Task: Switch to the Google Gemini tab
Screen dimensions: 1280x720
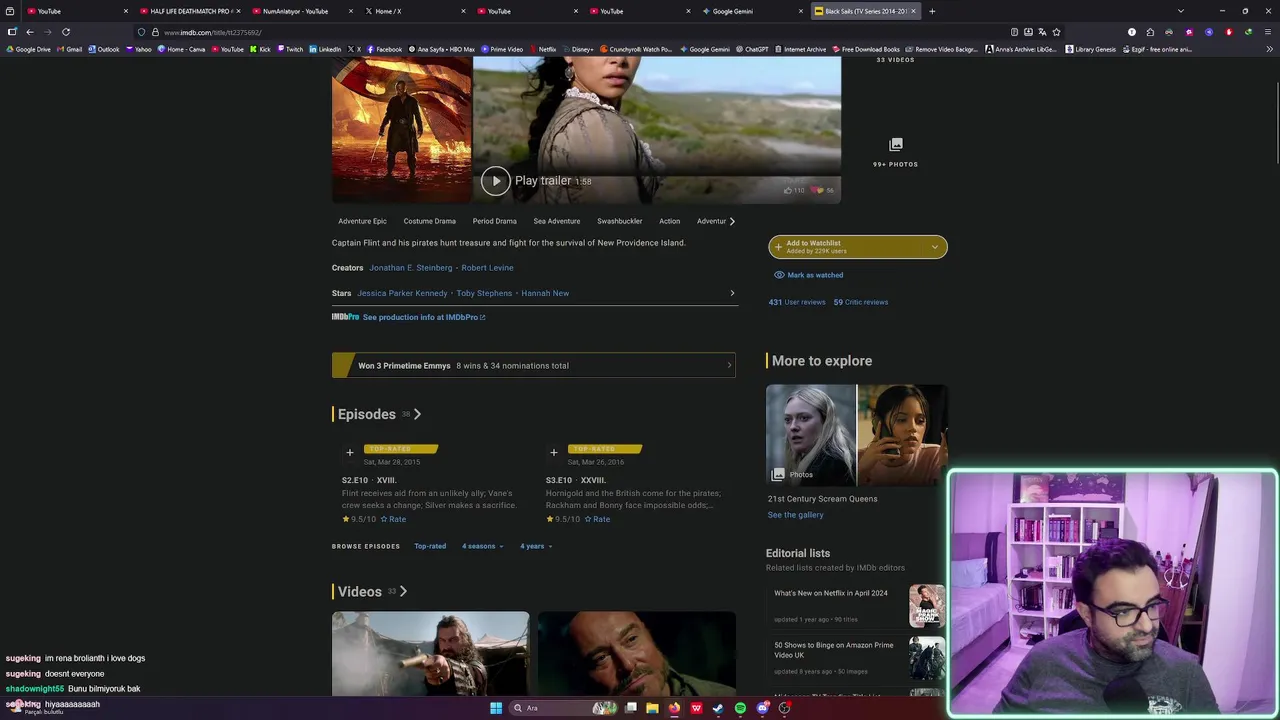Action: pos(752,11)
